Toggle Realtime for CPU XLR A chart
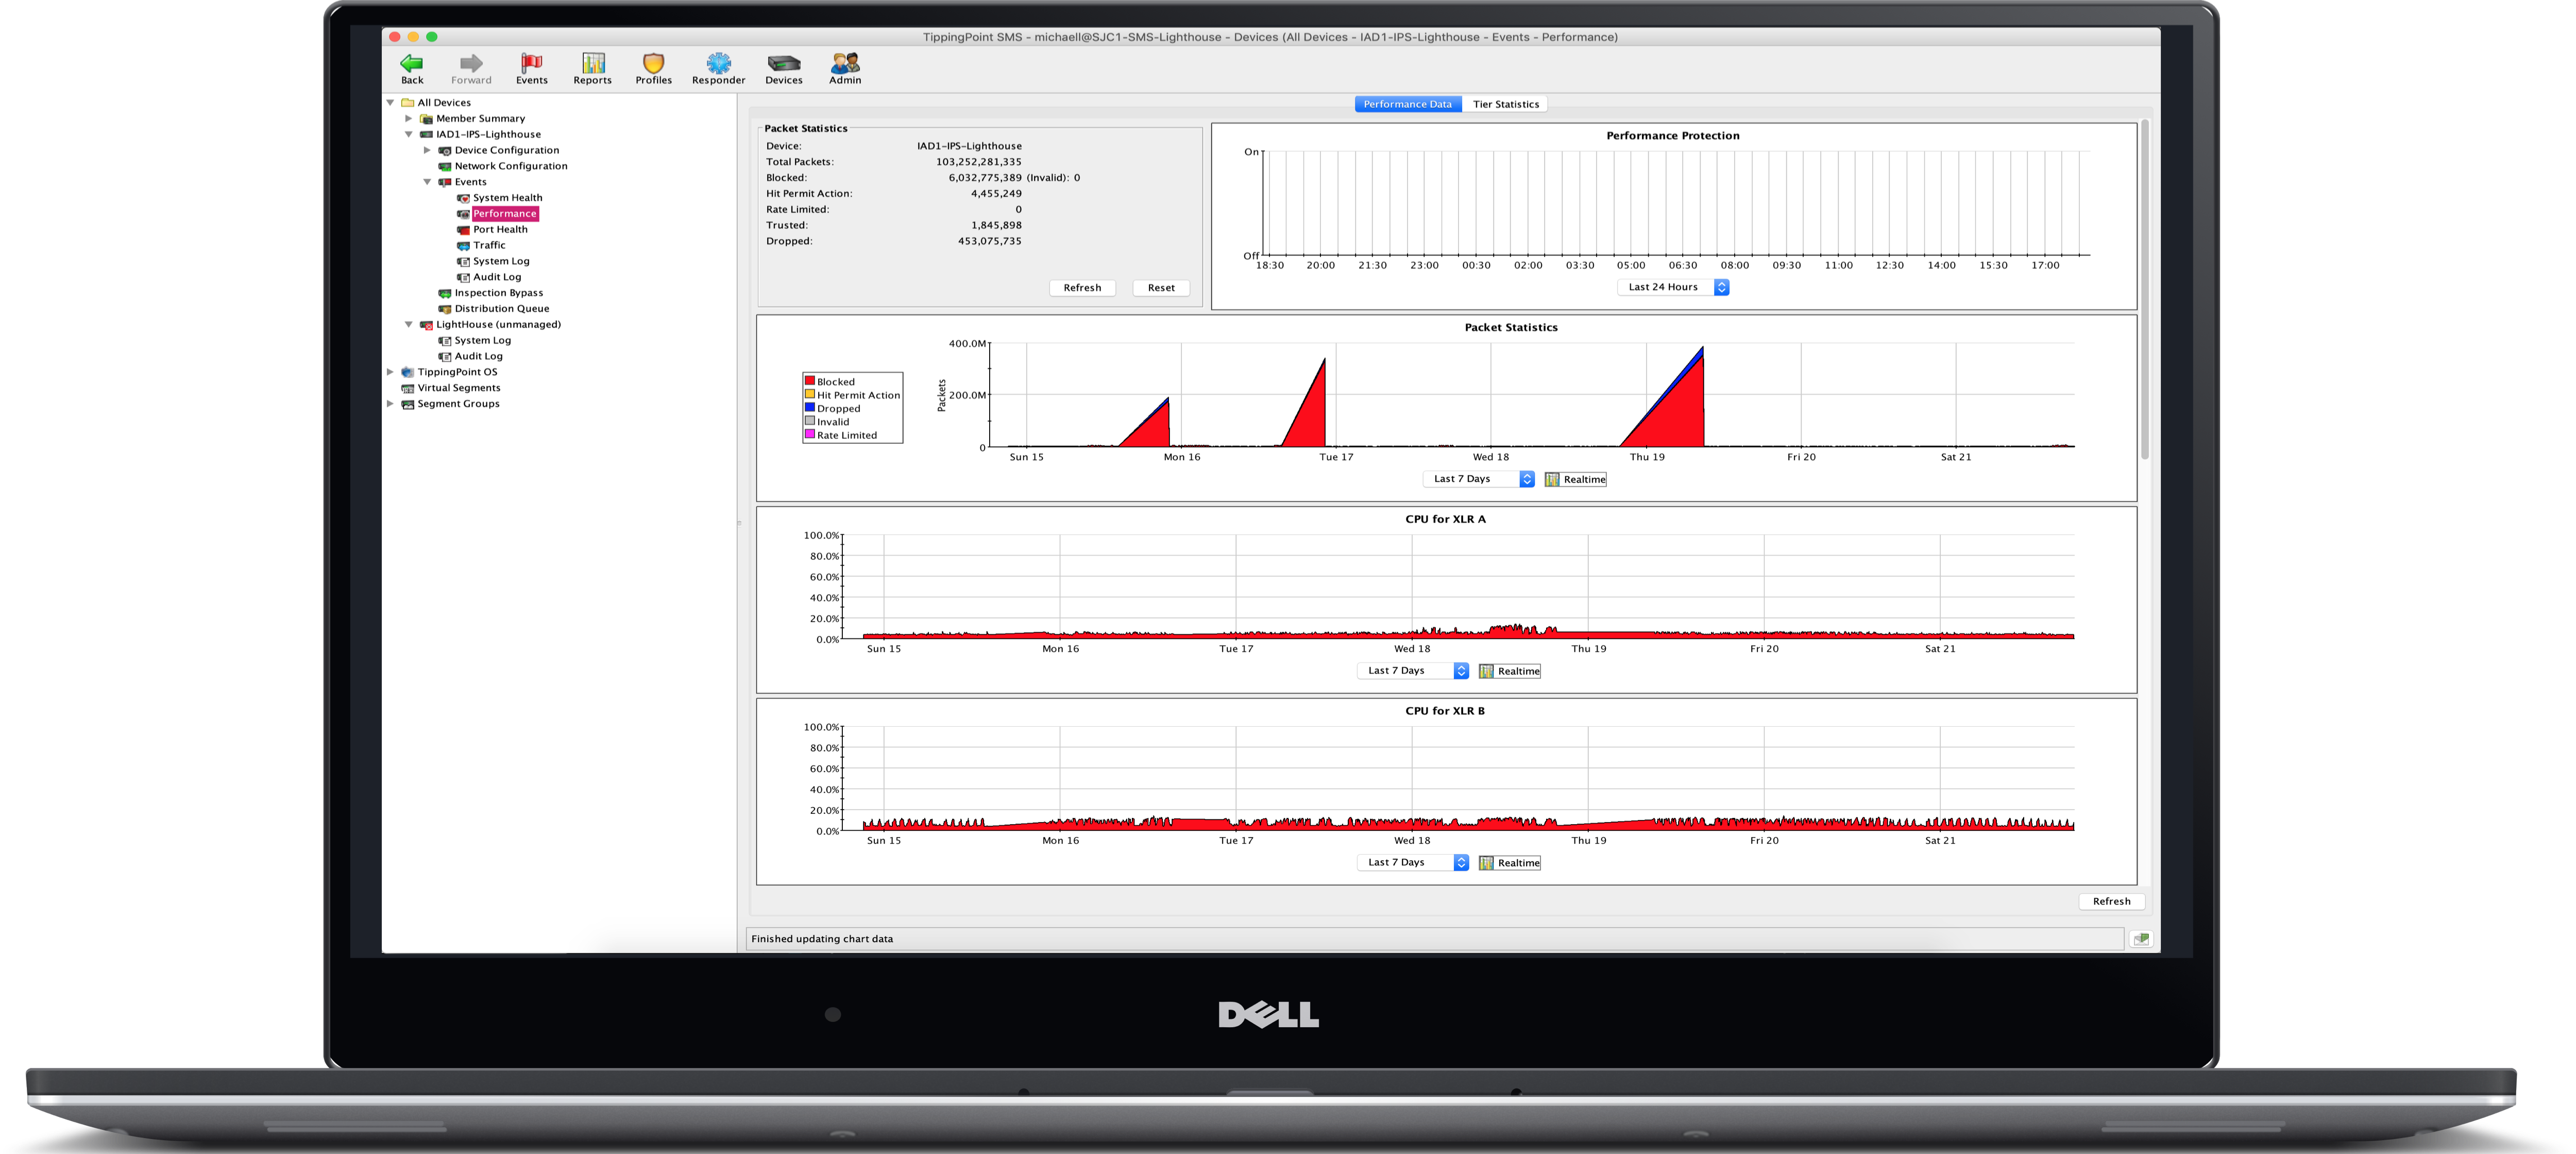This screenshot has width=2576, height=1154. (x=1510, y=671)
